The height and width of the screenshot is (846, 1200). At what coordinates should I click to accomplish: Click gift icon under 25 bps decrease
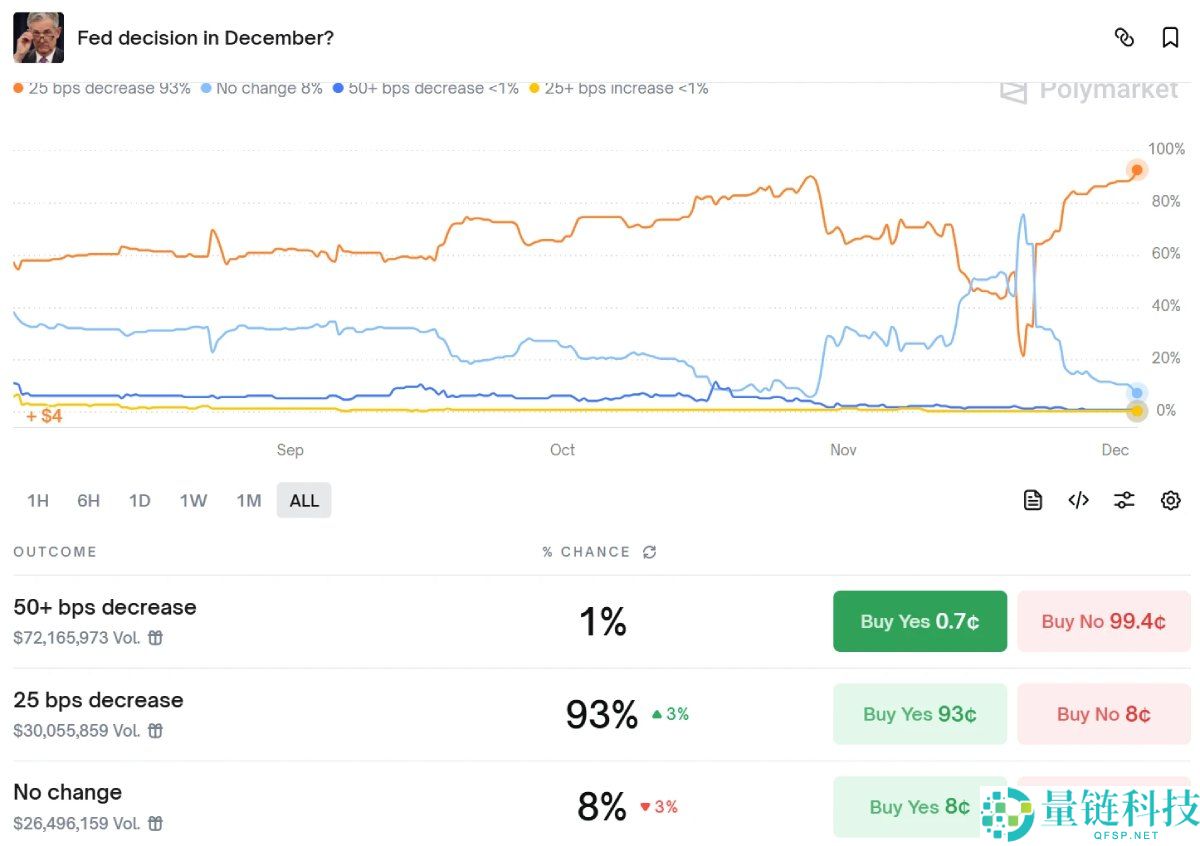(156, 731)
